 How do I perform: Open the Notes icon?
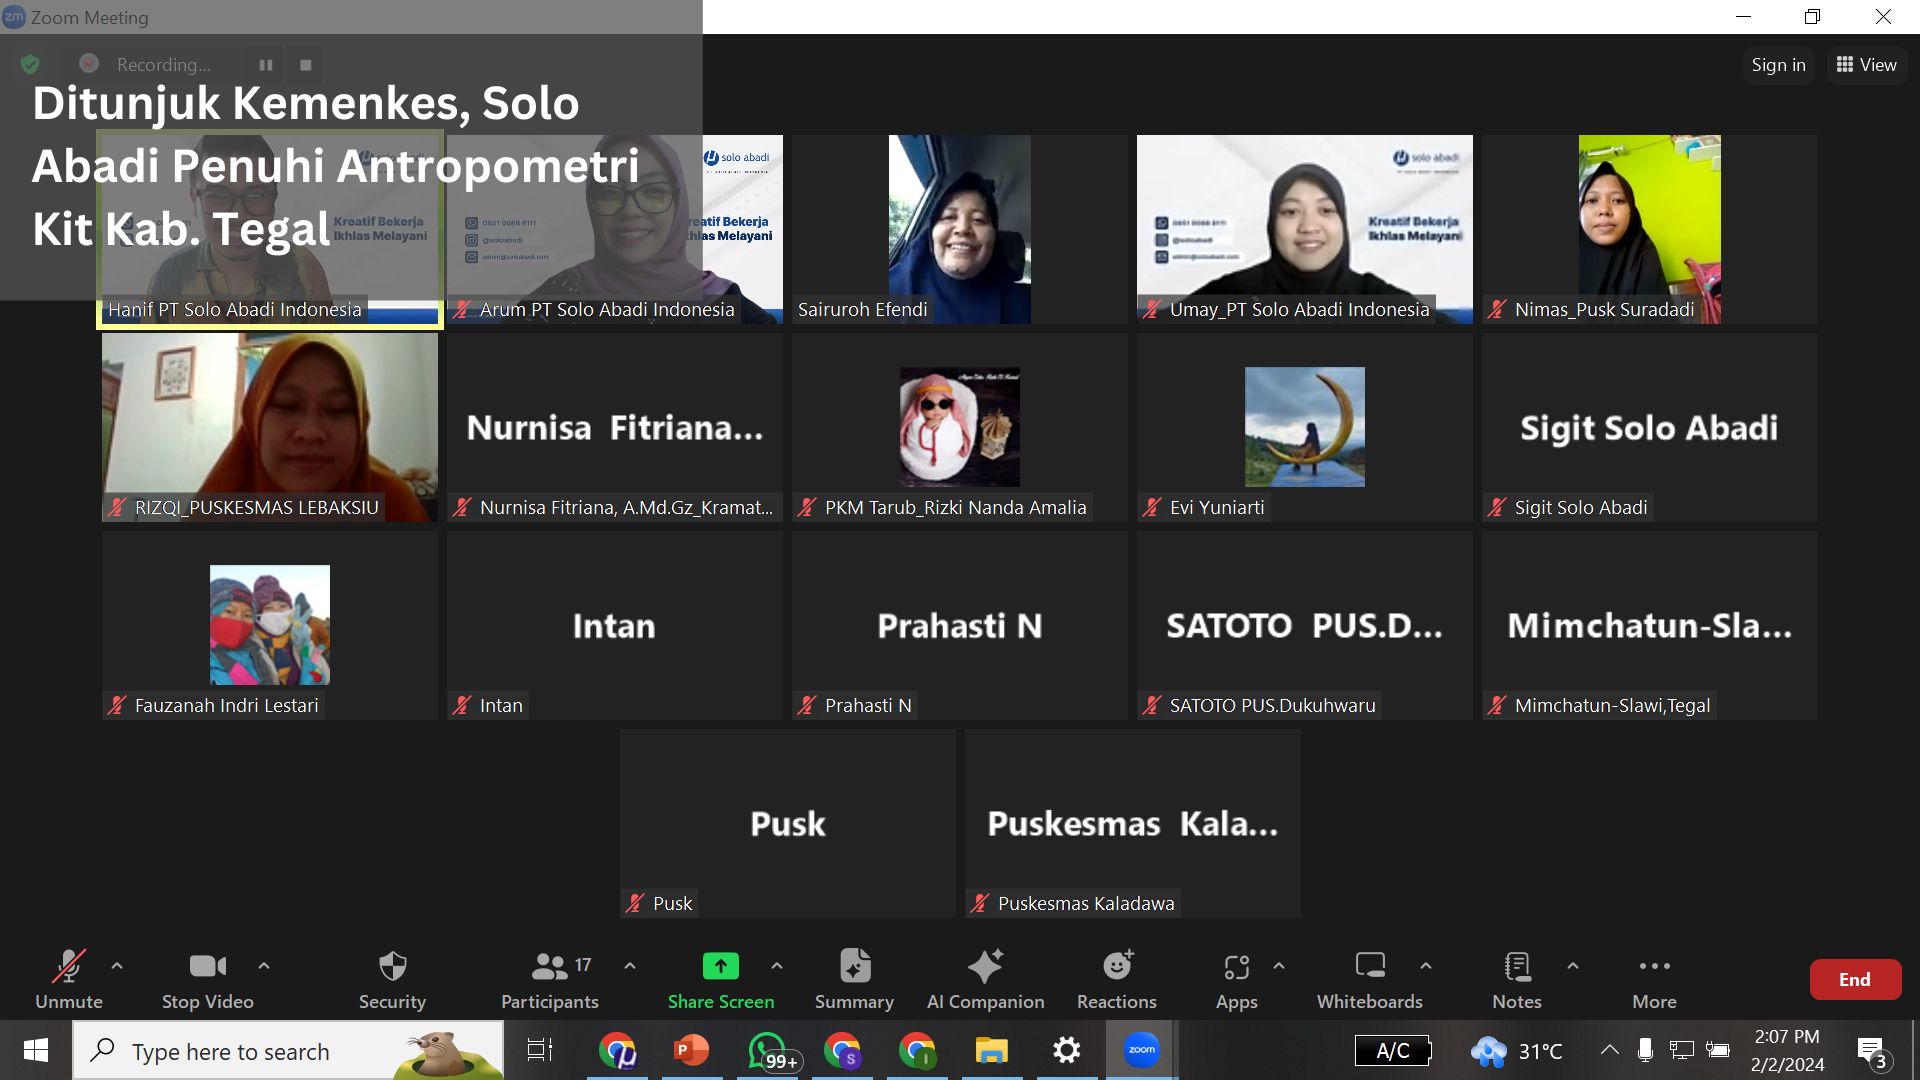point(1517,966)
